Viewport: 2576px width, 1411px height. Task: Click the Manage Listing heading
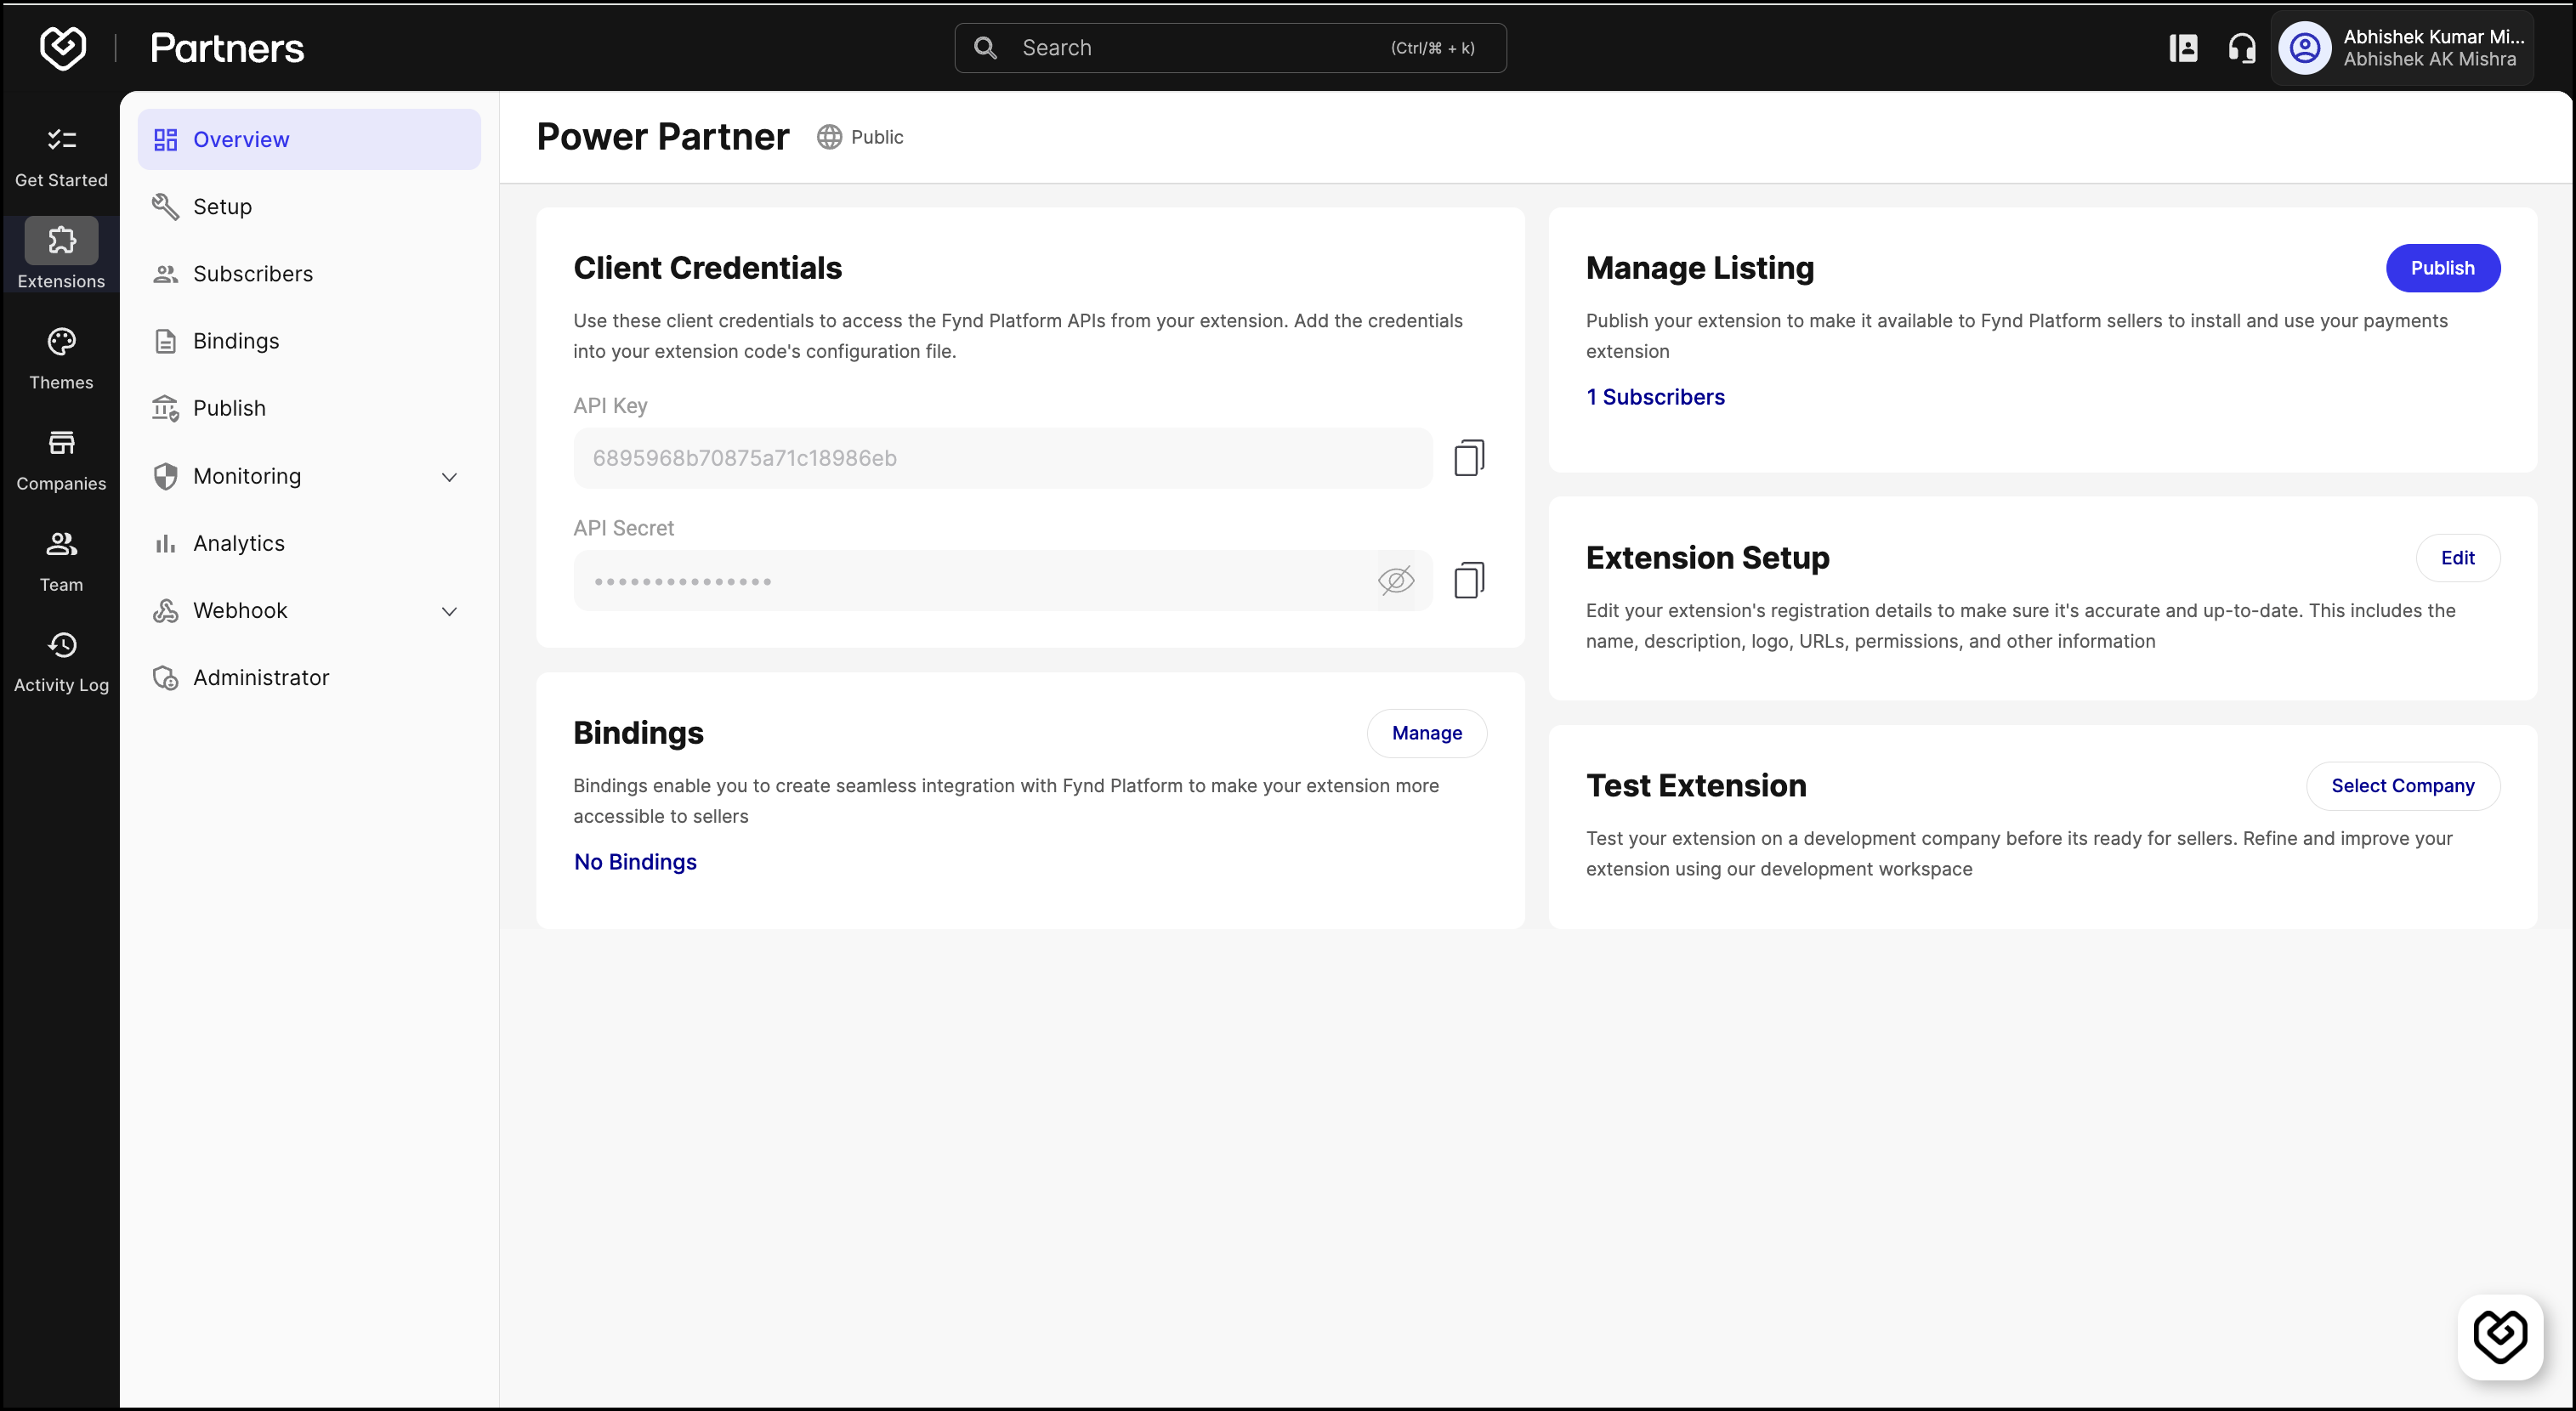coord(1699,268)
